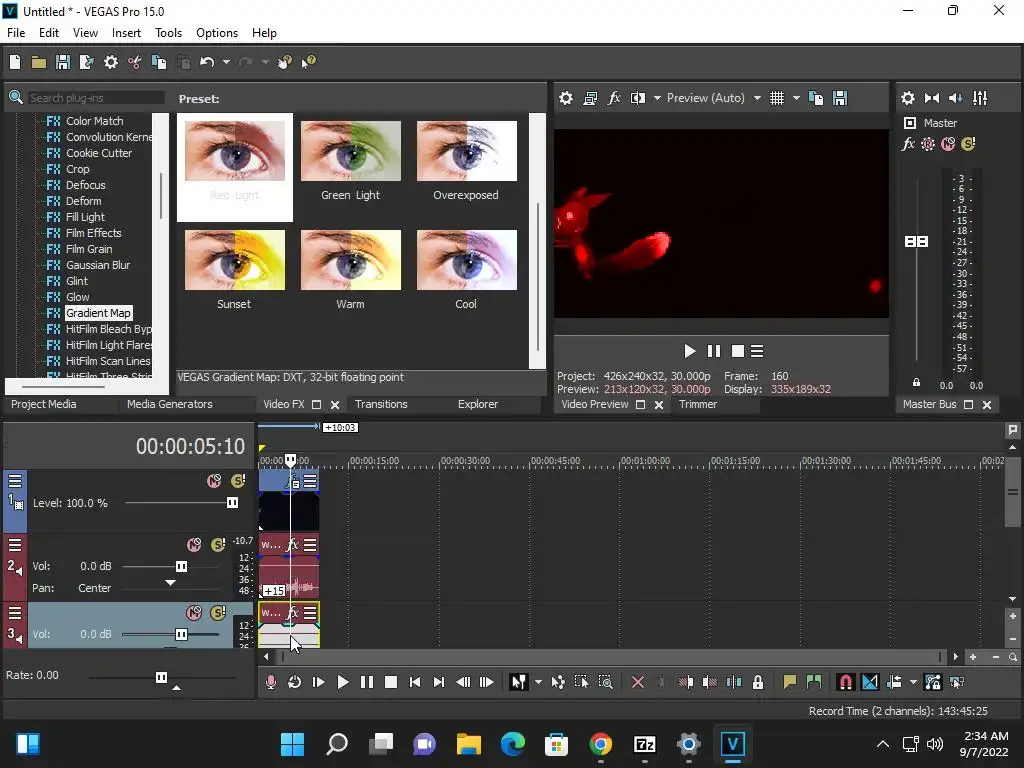Toggle the Dim Output speaker icon
This screenshot has width=1024, height=768.
tap(955, 98)
